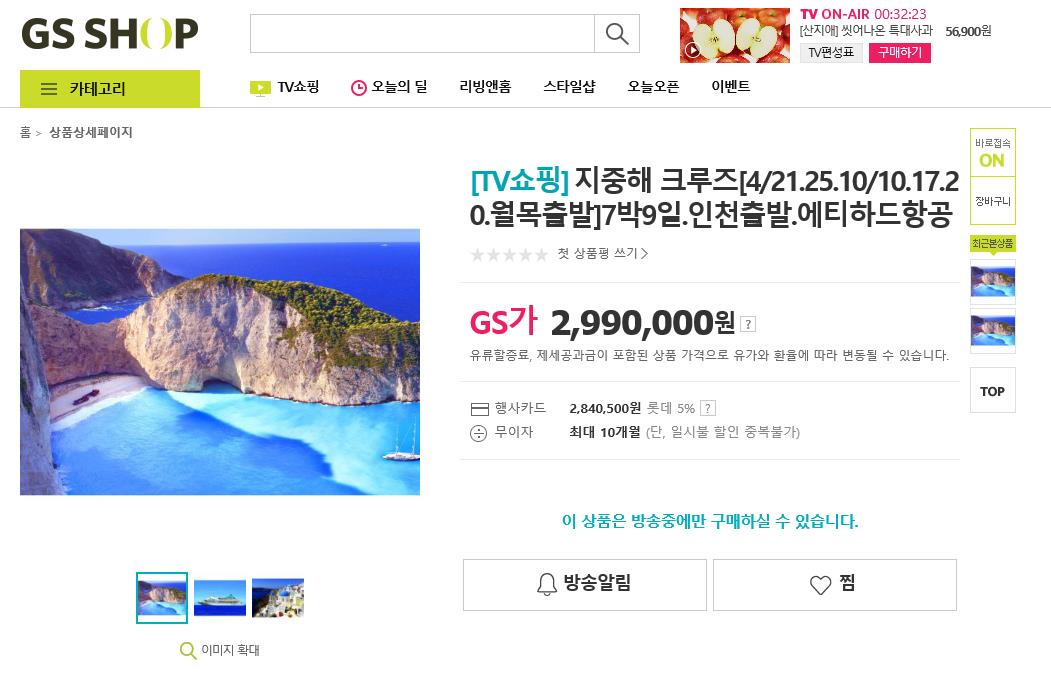Click the 이미지 확대 magnifier icon
The width and height of the screenshot is (1051, 695).
click(188, 650)
